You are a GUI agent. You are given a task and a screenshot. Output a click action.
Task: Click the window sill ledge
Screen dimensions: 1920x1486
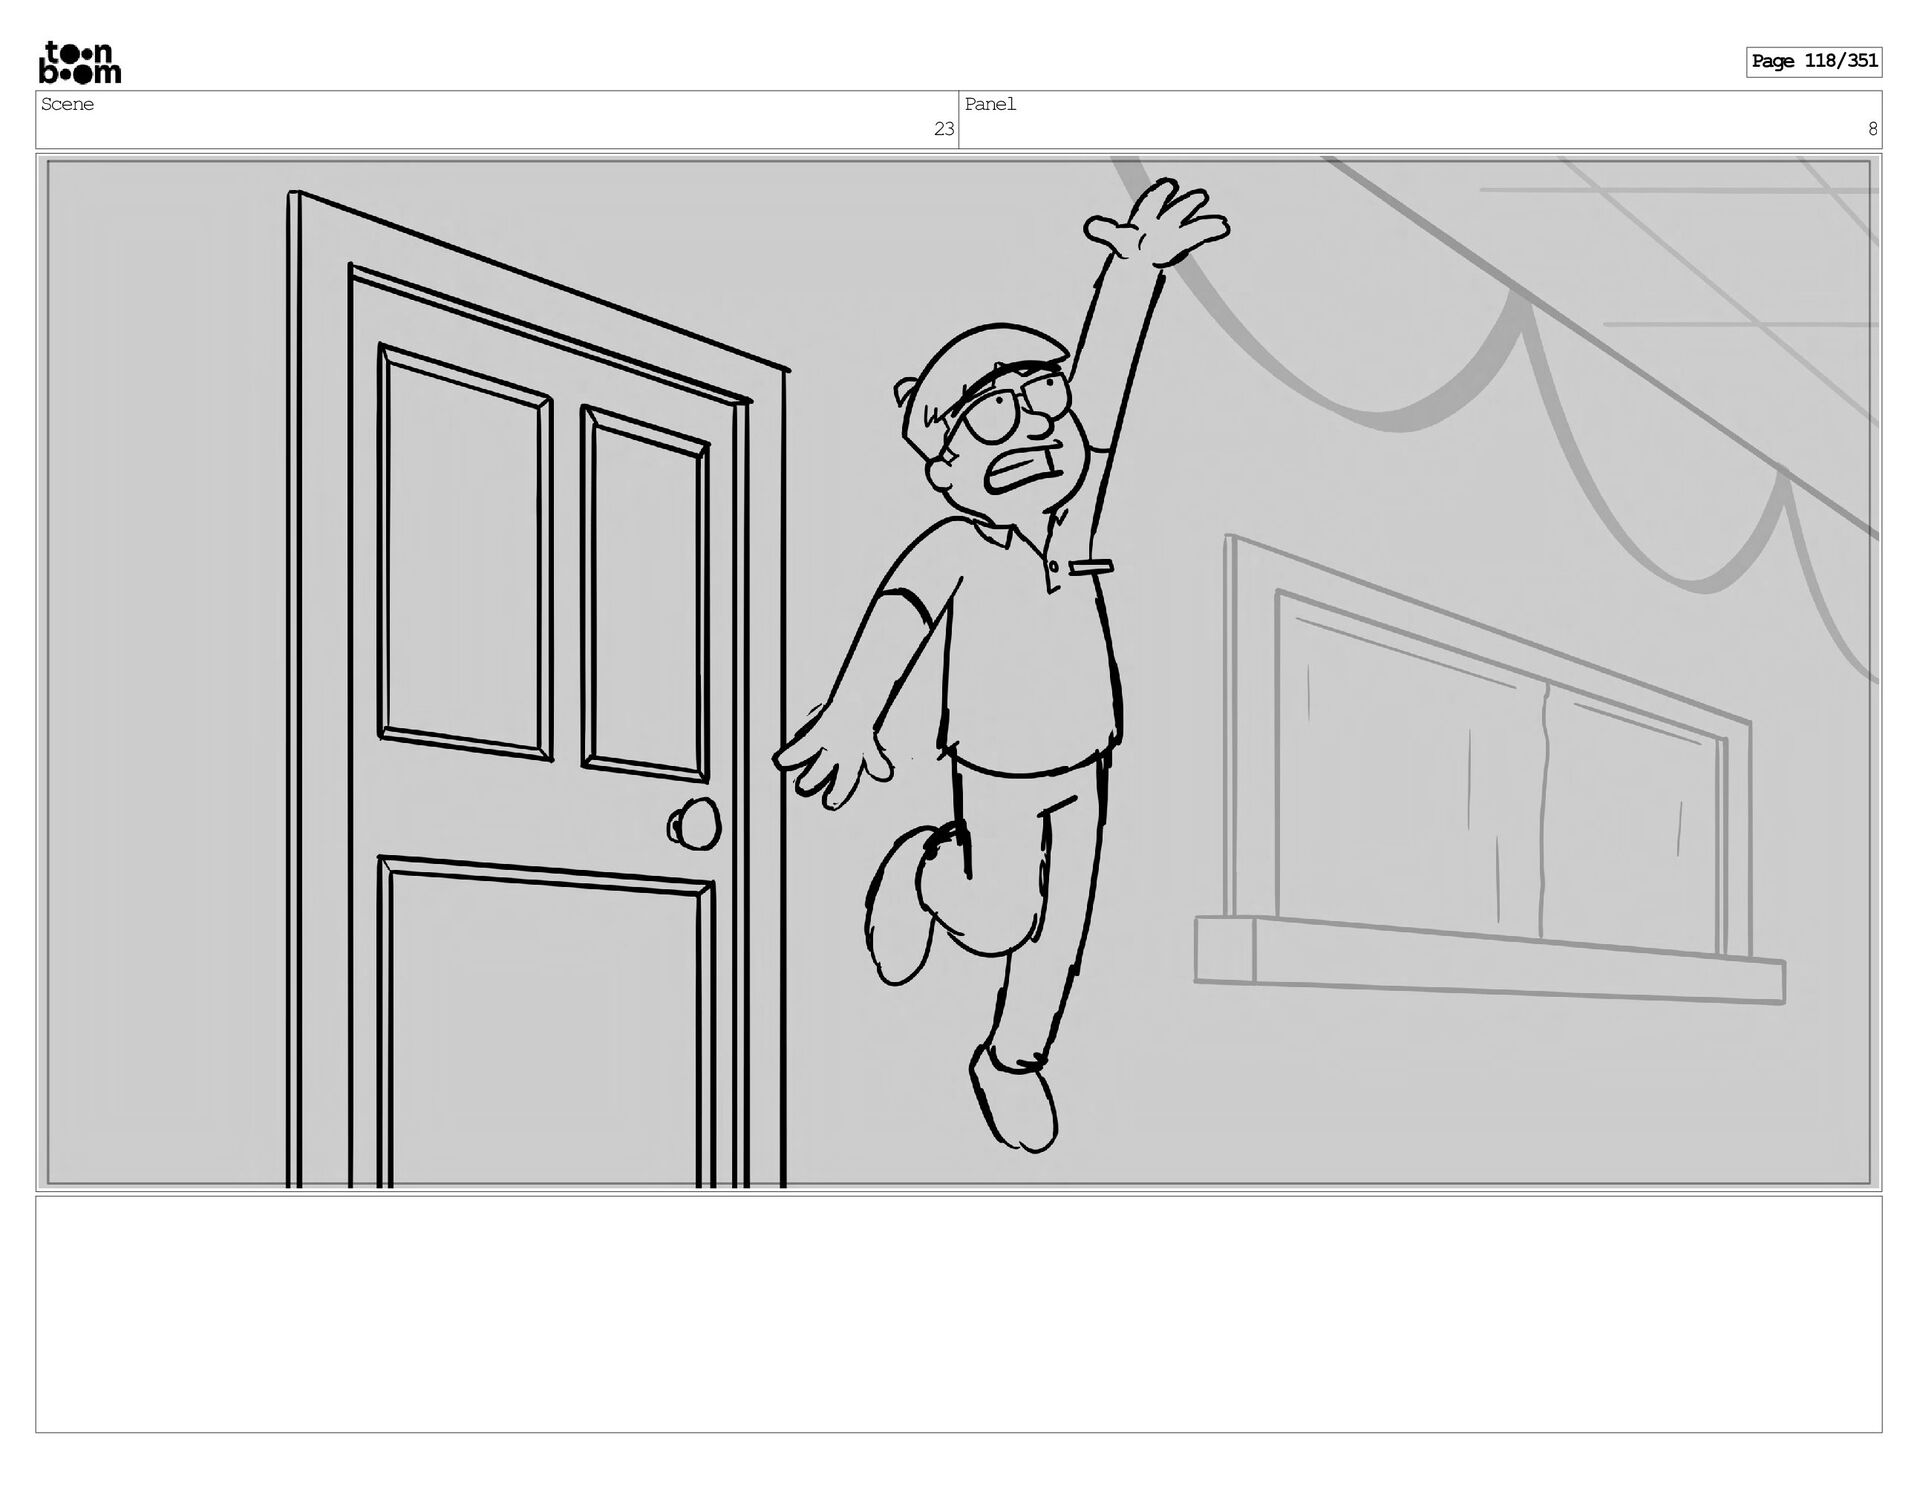click(1490, 962)
